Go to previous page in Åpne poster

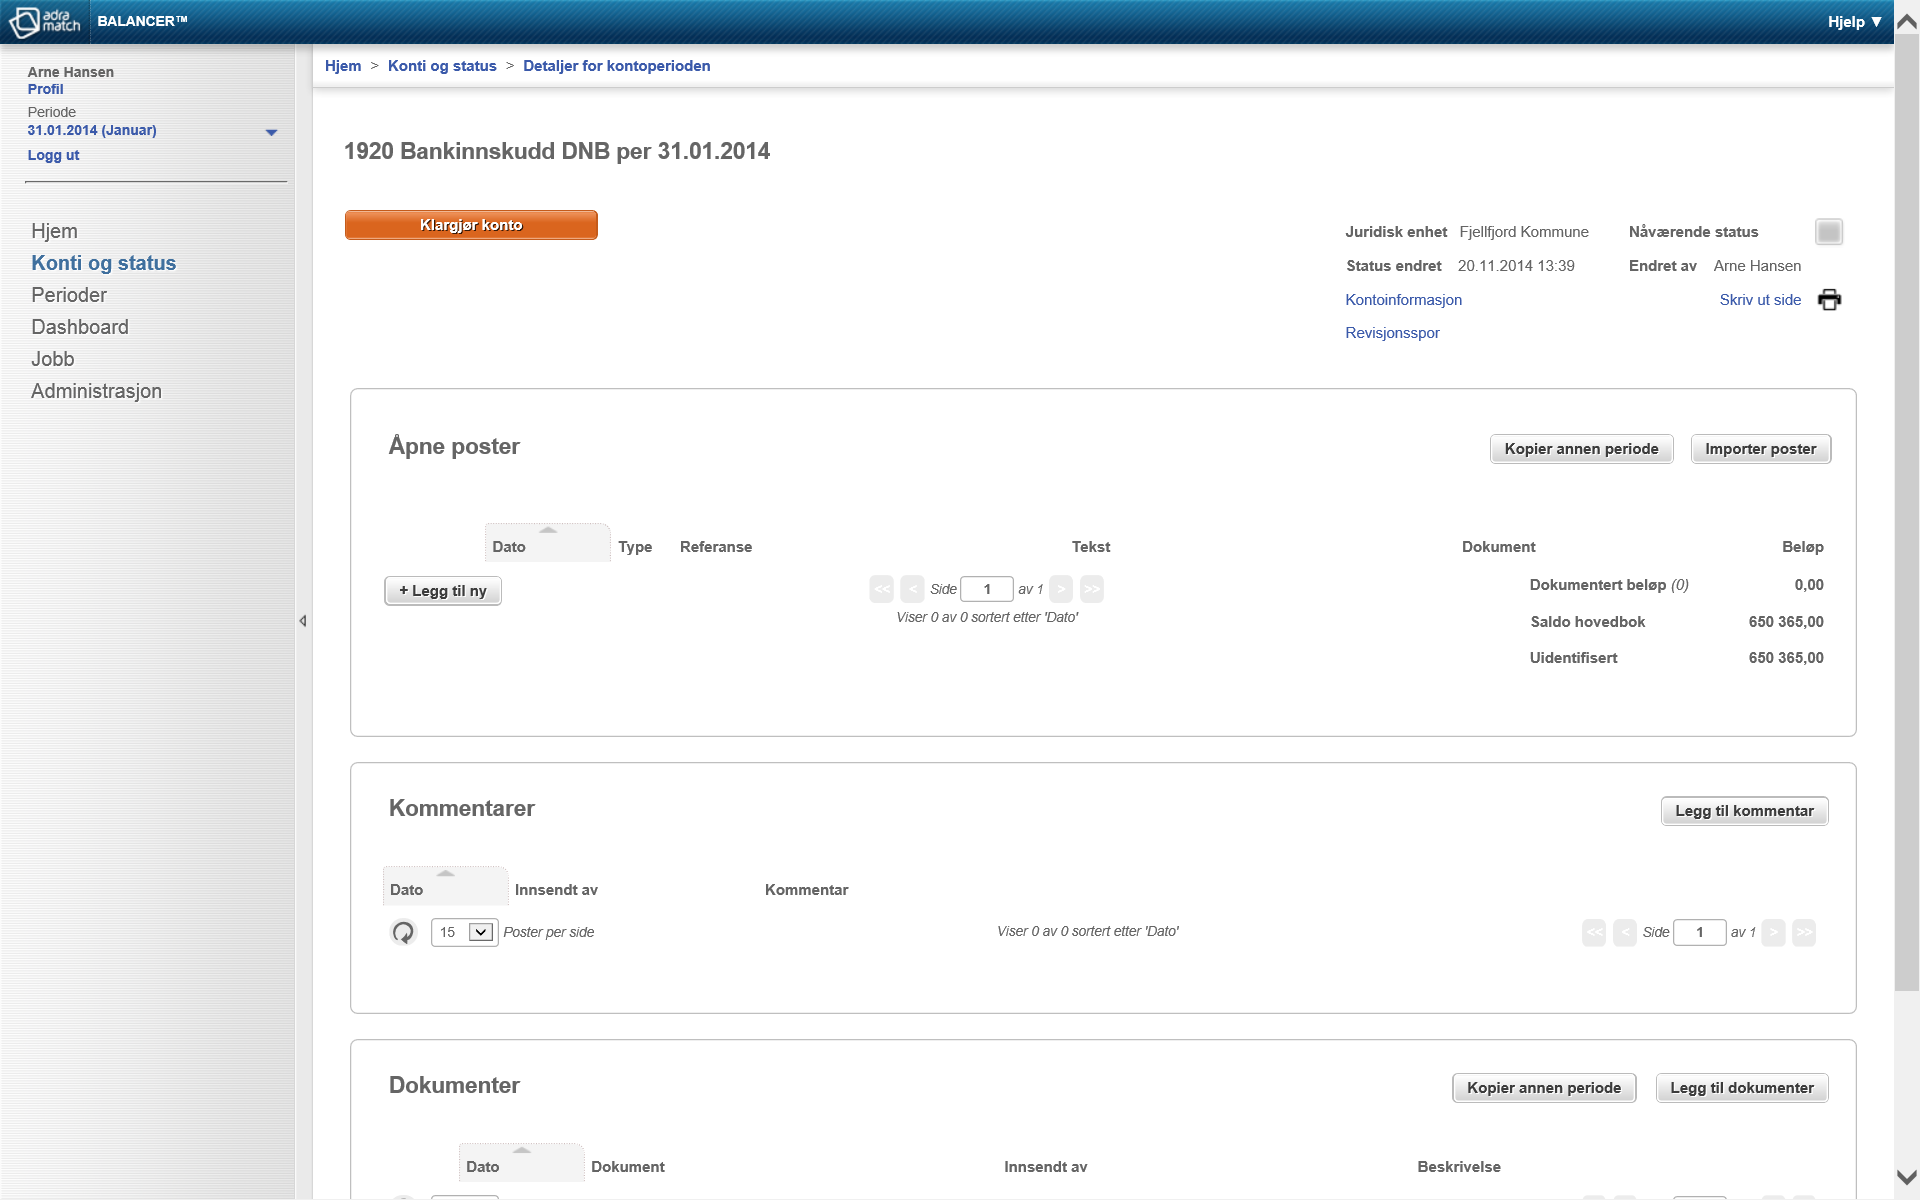pyautogui.click(x=912, y=589)
